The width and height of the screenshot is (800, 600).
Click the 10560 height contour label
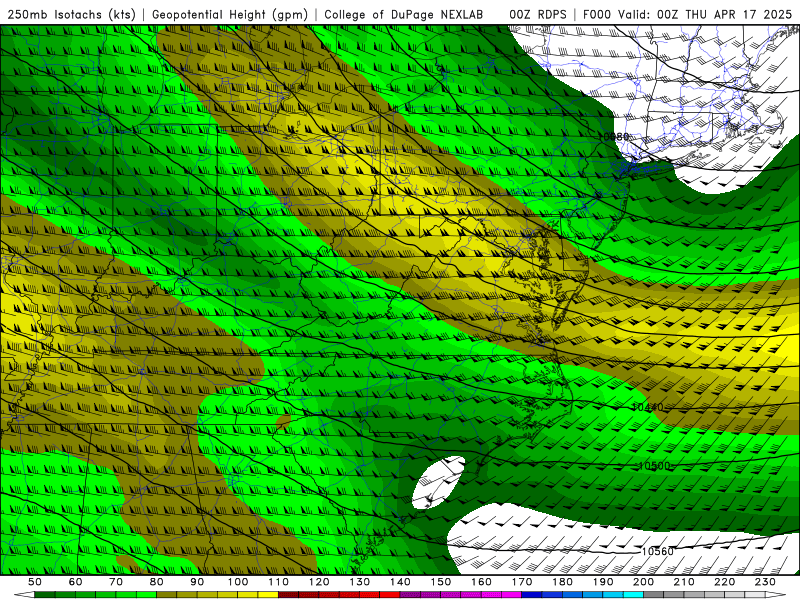click(658, 551)
